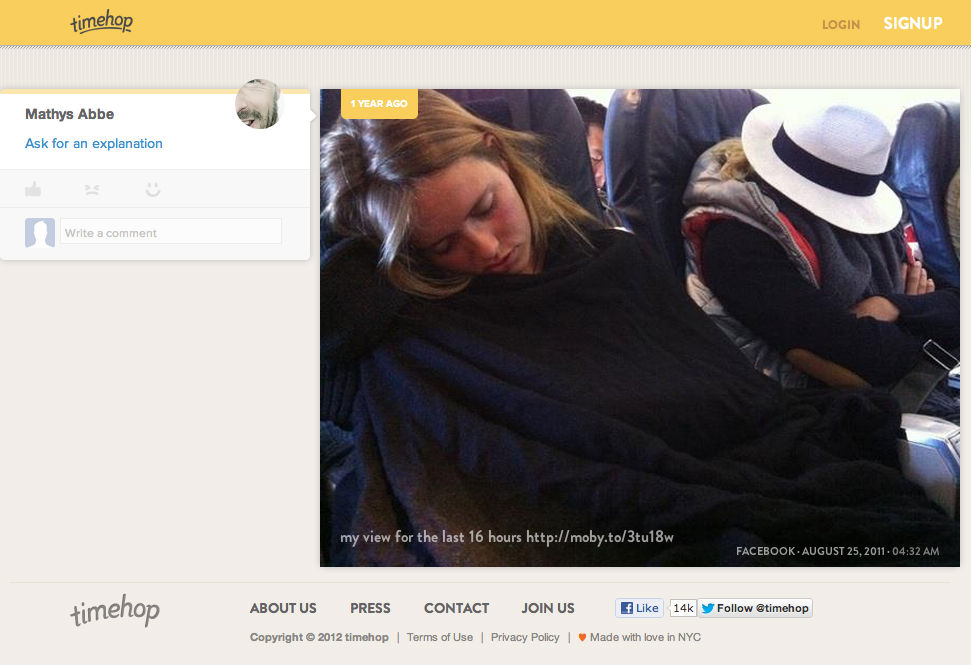The height and width of the screenshot is (665, 971).
Task: Click the Twitter Follow @timehop button
Action: pyautogui.click(x=755, y=608)
